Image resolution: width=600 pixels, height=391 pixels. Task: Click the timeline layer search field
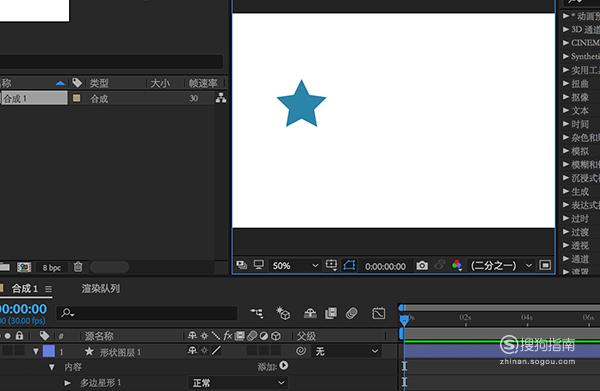[x=147, y=313]
